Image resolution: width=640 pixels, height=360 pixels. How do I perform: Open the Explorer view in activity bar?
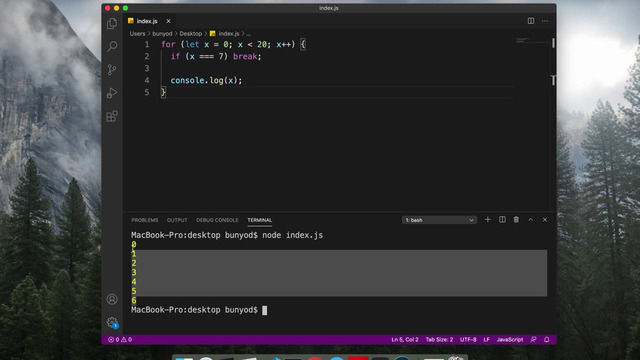pos(112,24)
